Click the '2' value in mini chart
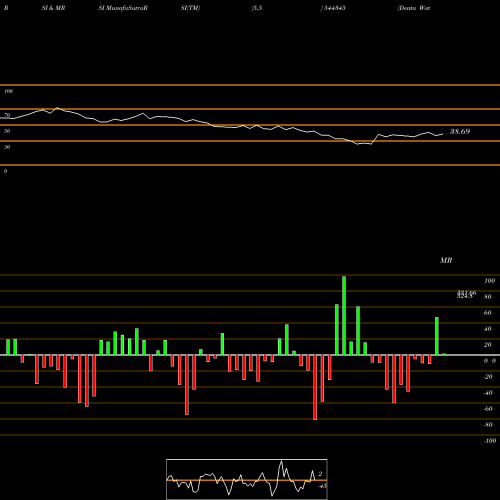Screen dimensions: 500x500 coord(320,474)
